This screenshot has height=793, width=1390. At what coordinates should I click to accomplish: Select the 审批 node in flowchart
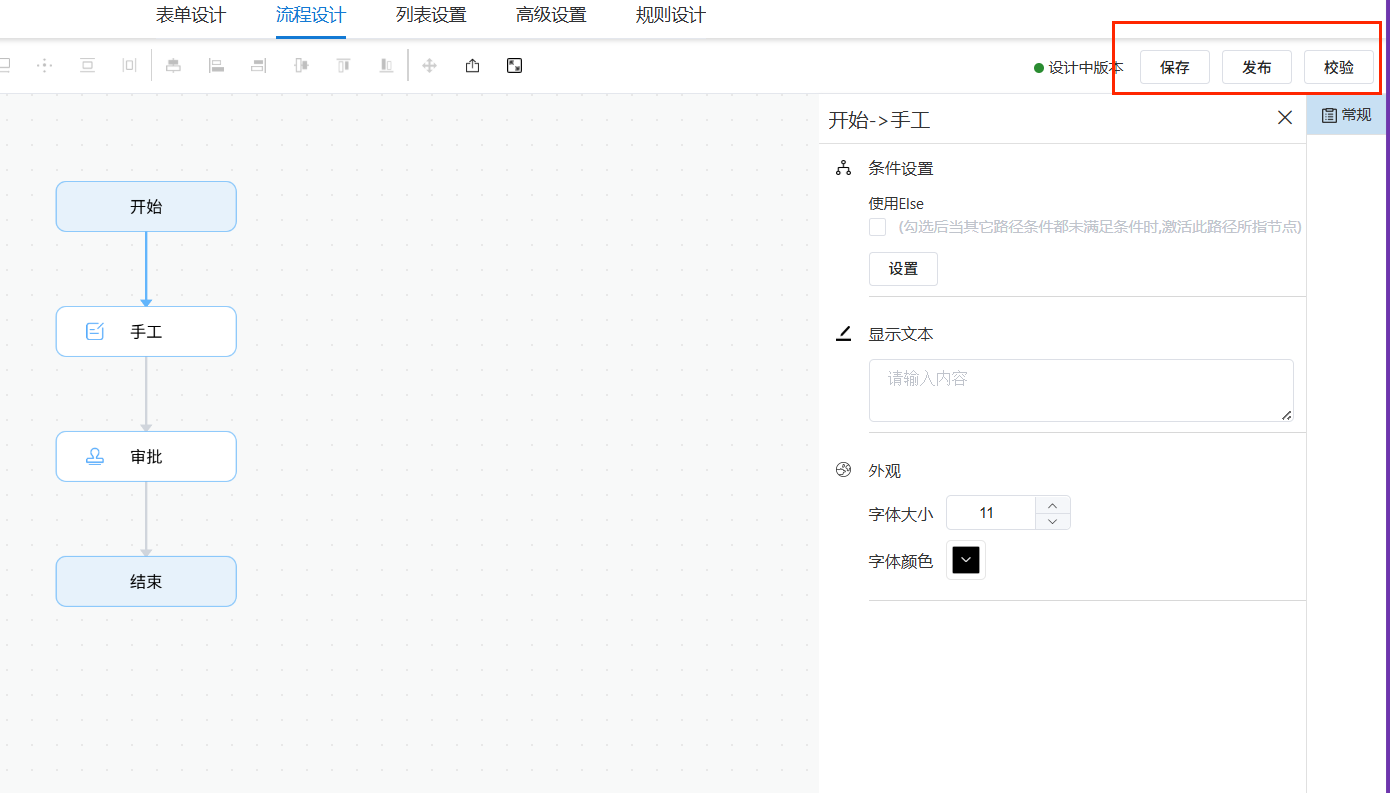point(146,456)
